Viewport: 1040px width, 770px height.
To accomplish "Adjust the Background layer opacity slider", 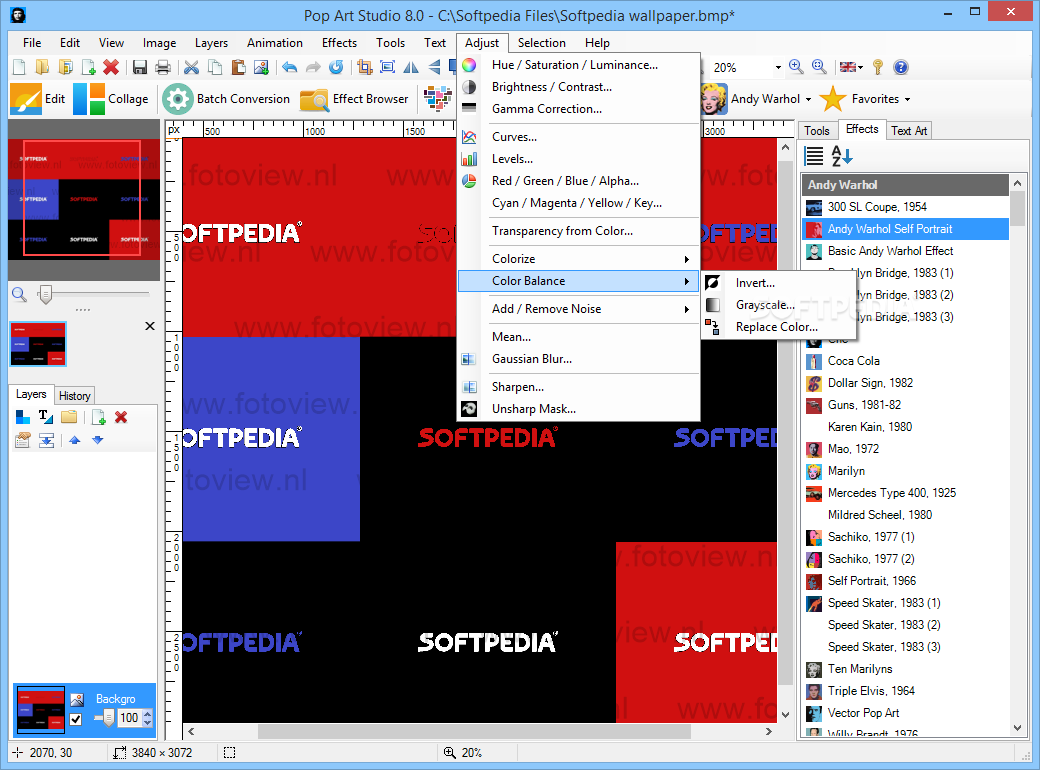I will (x=108, y=718).
